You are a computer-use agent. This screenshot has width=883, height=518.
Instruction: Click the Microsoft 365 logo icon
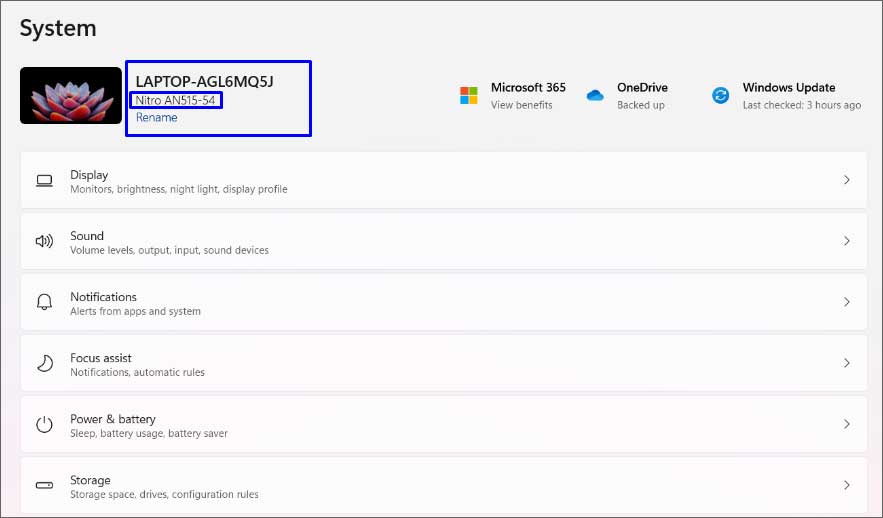click(x=469, y=96)
